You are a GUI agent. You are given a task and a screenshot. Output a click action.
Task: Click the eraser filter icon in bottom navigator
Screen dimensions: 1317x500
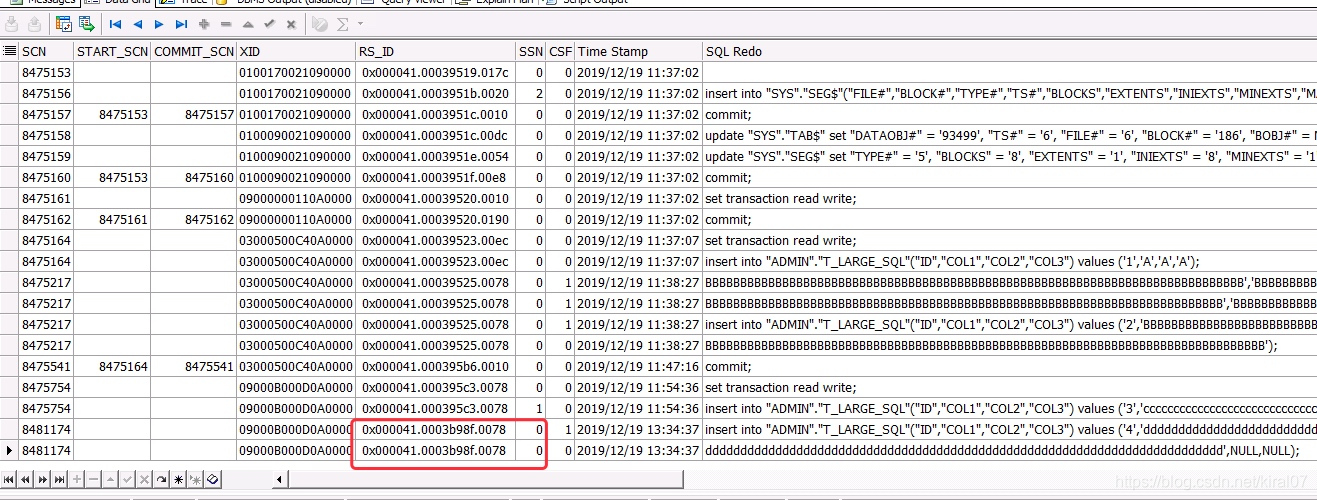pos(212,480)
